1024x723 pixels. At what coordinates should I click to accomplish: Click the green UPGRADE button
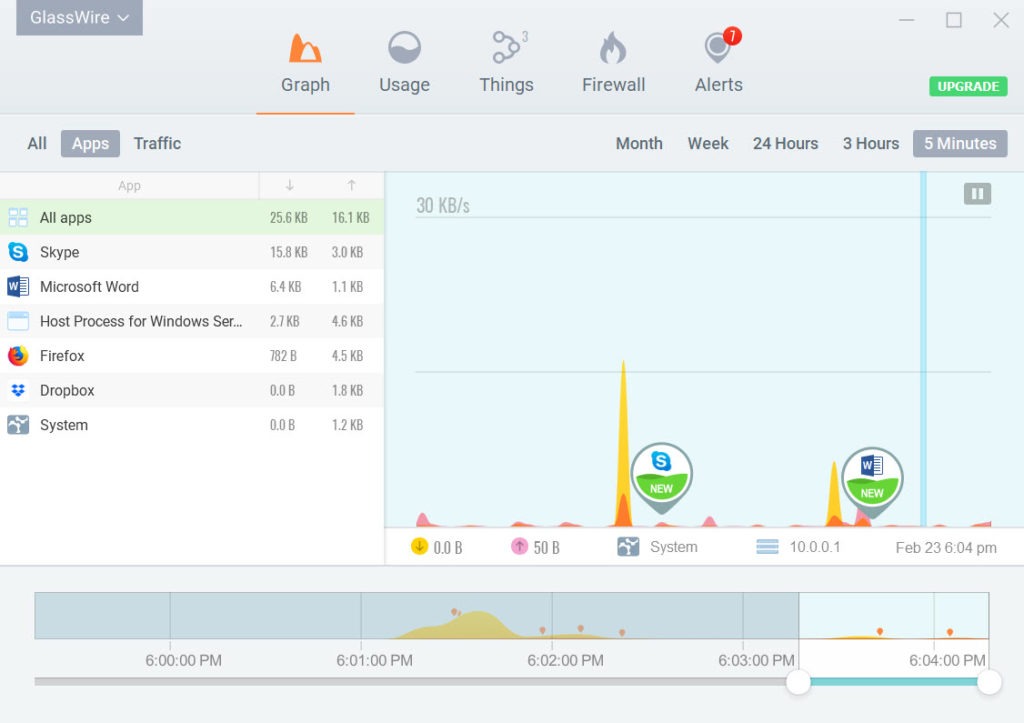pos(968,86)
